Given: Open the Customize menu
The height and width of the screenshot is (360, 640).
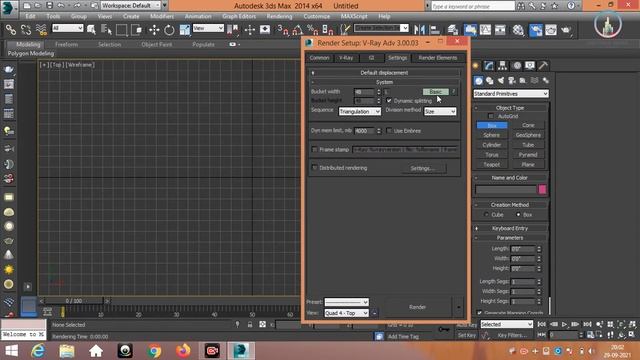Looking at the screenshot, I should (x=317, y=16).
